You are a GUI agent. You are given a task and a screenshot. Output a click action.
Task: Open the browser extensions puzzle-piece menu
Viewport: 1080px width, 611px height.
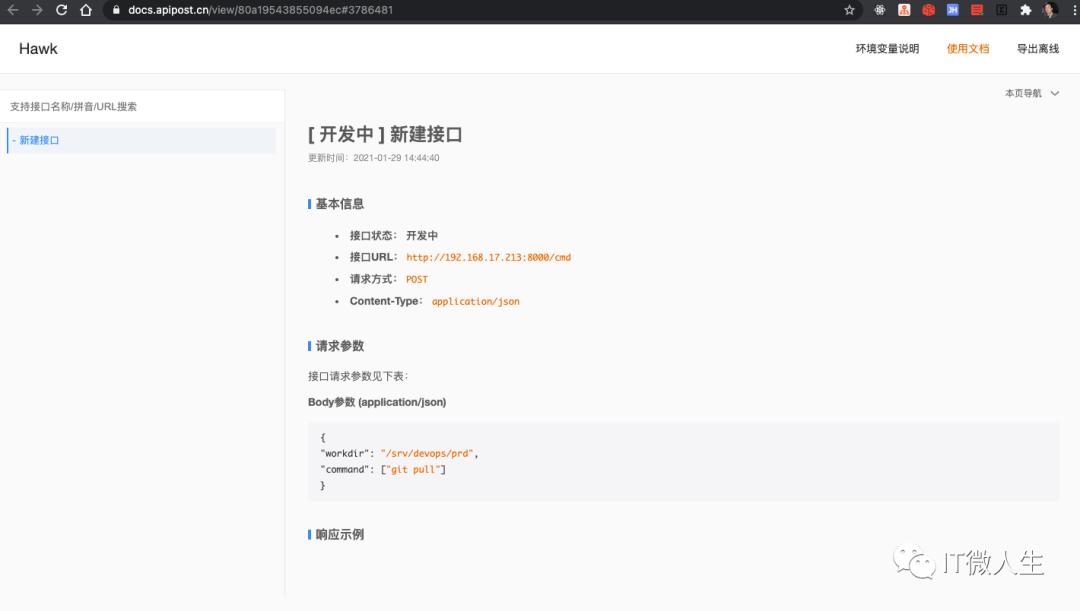click(x=1027, y=10)
